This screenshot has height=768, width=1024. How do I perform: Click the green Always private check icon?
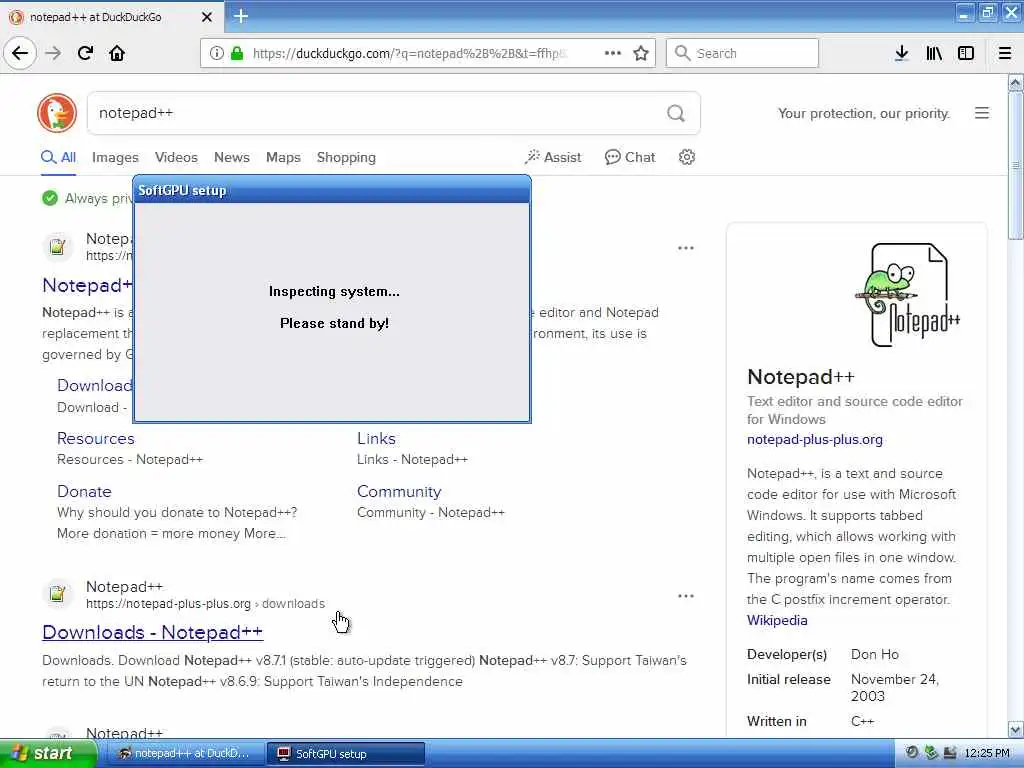click(50, 198)
